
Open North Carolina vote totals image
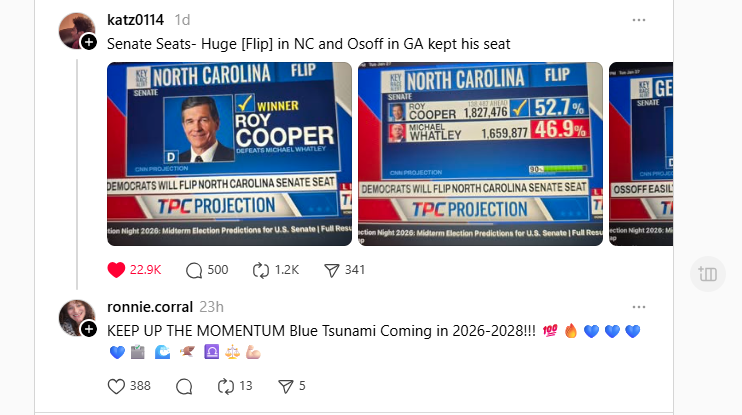(480, 154)
